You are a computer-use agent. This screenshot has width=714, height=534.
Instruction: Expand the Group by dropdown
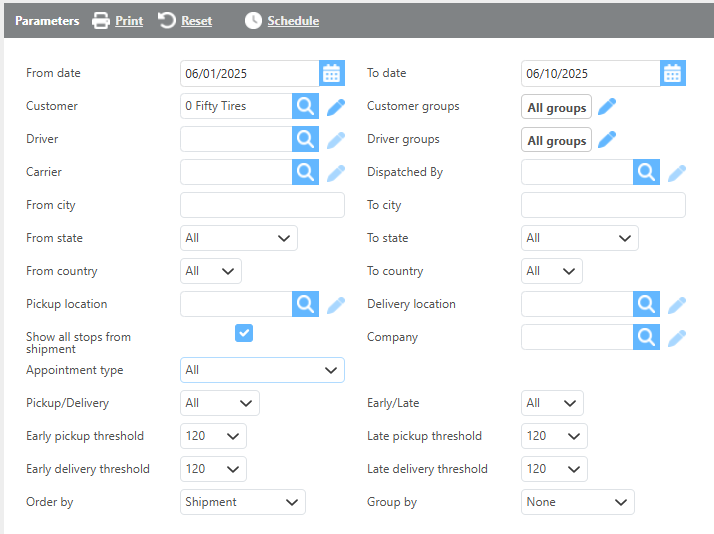pyautogui.click(x=577, y=502)
